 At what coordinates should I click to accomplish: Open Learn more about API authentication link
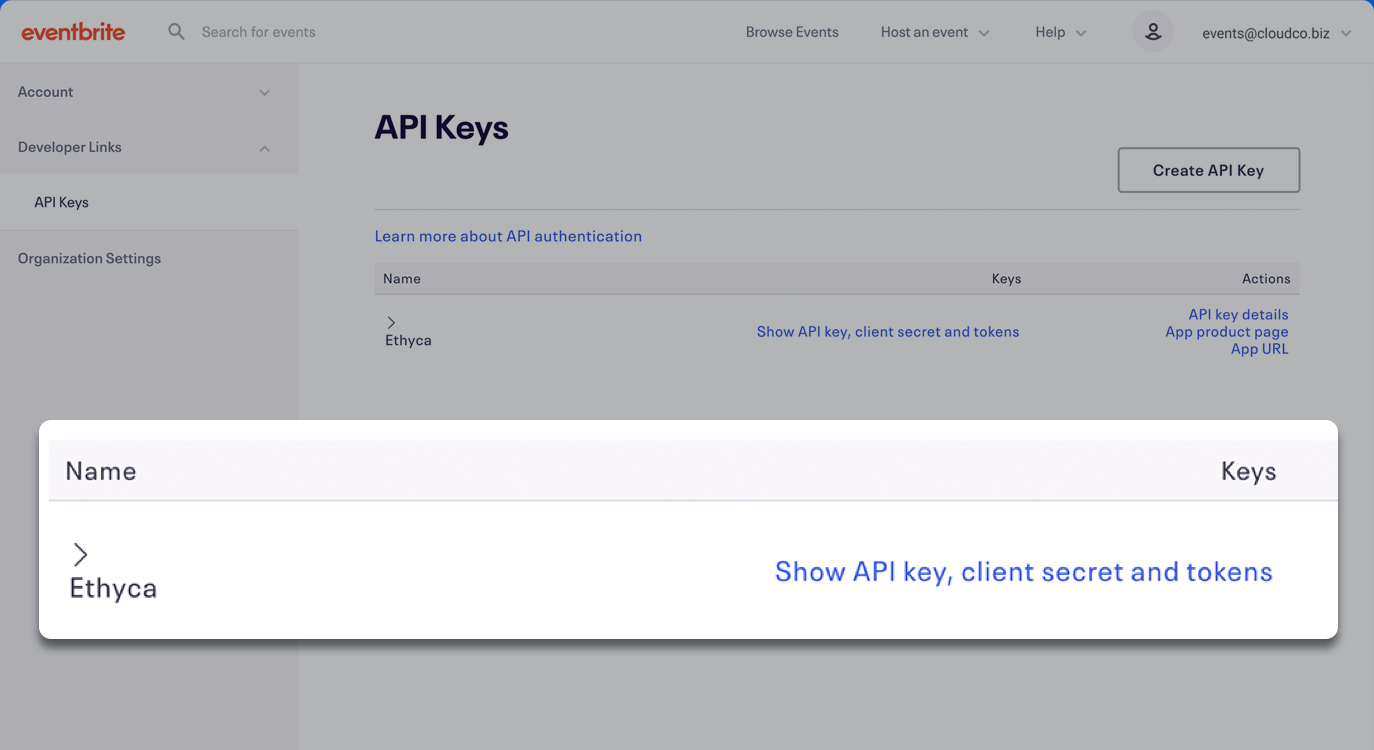[x=508, y=236]
